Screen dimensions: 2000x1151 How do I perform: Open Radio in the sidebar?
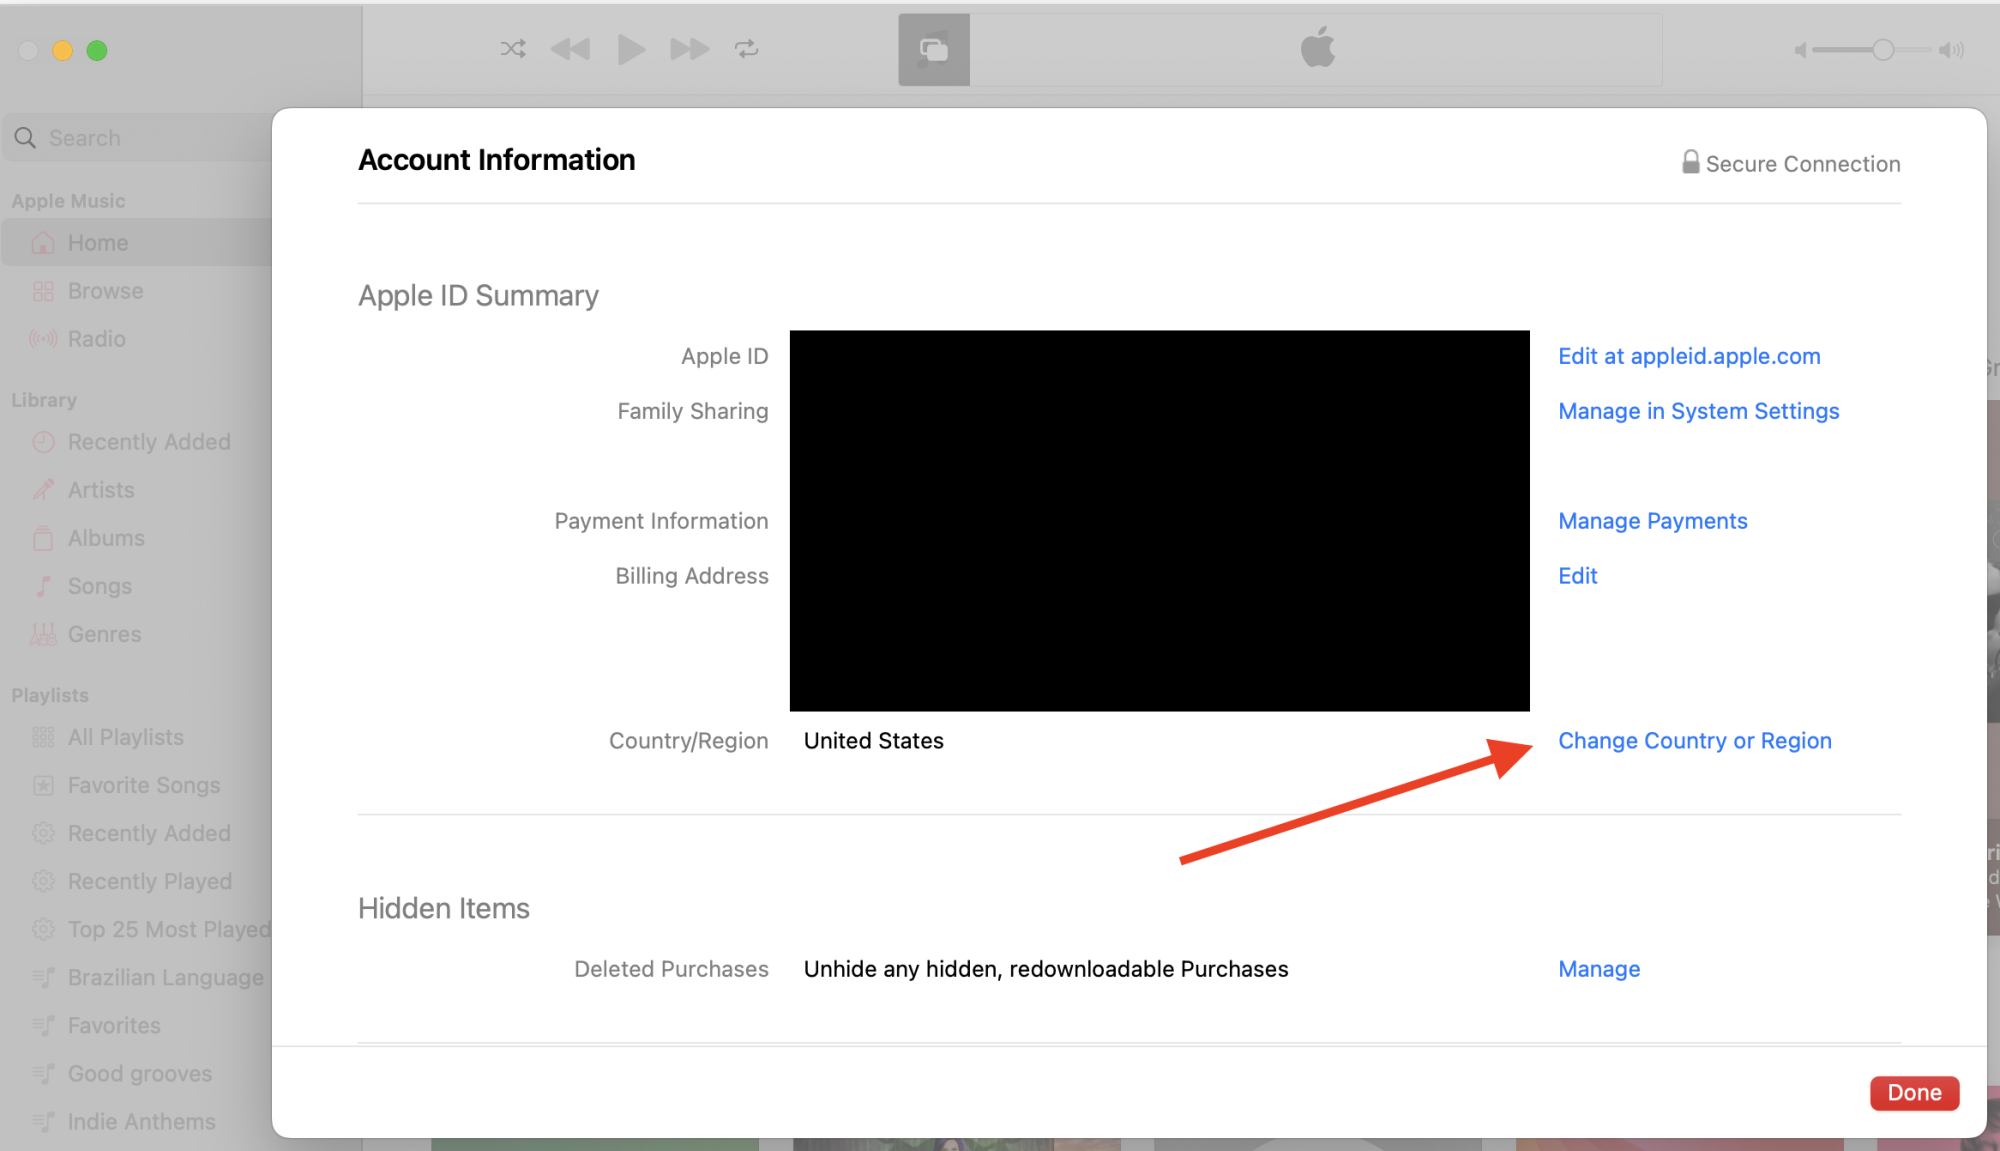(x=96, y=339)
